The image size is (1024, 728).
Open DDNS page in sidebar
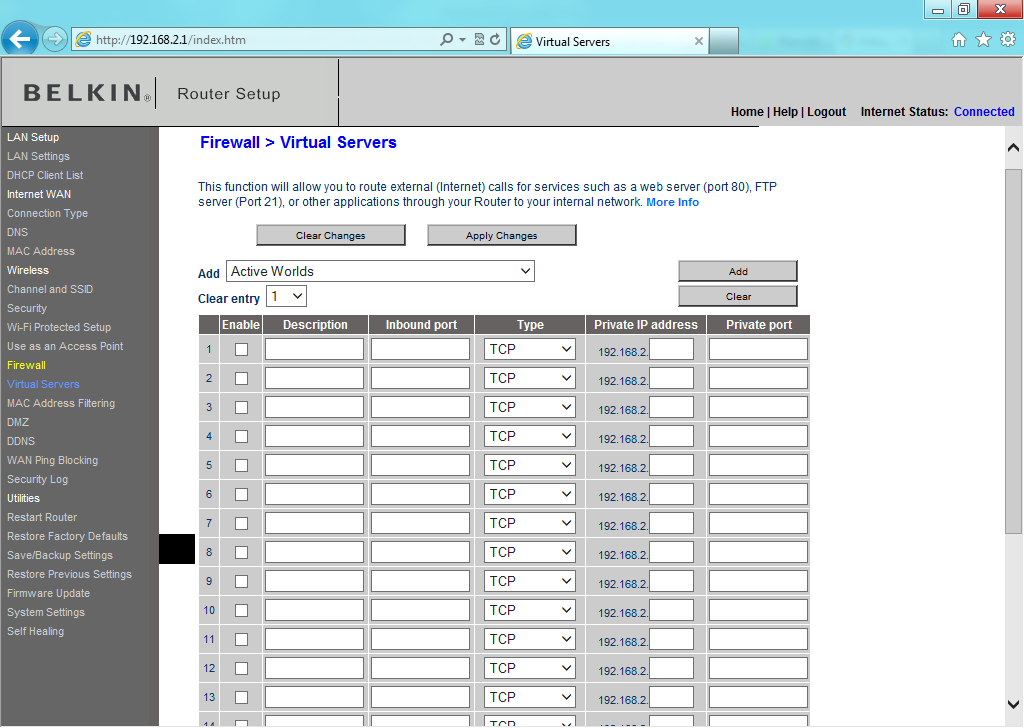21,441
